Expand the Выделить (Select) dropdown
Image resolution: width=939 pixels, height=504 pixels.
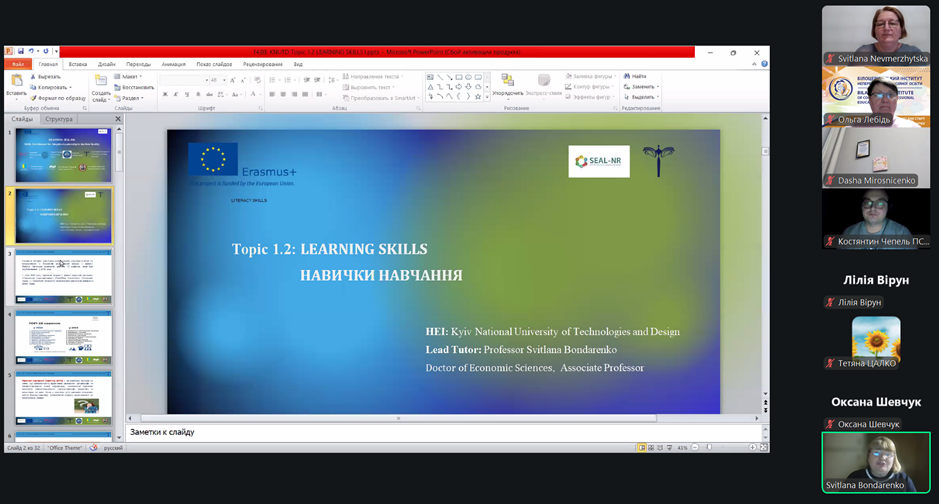pyautogui.click(x=641, y=98)
